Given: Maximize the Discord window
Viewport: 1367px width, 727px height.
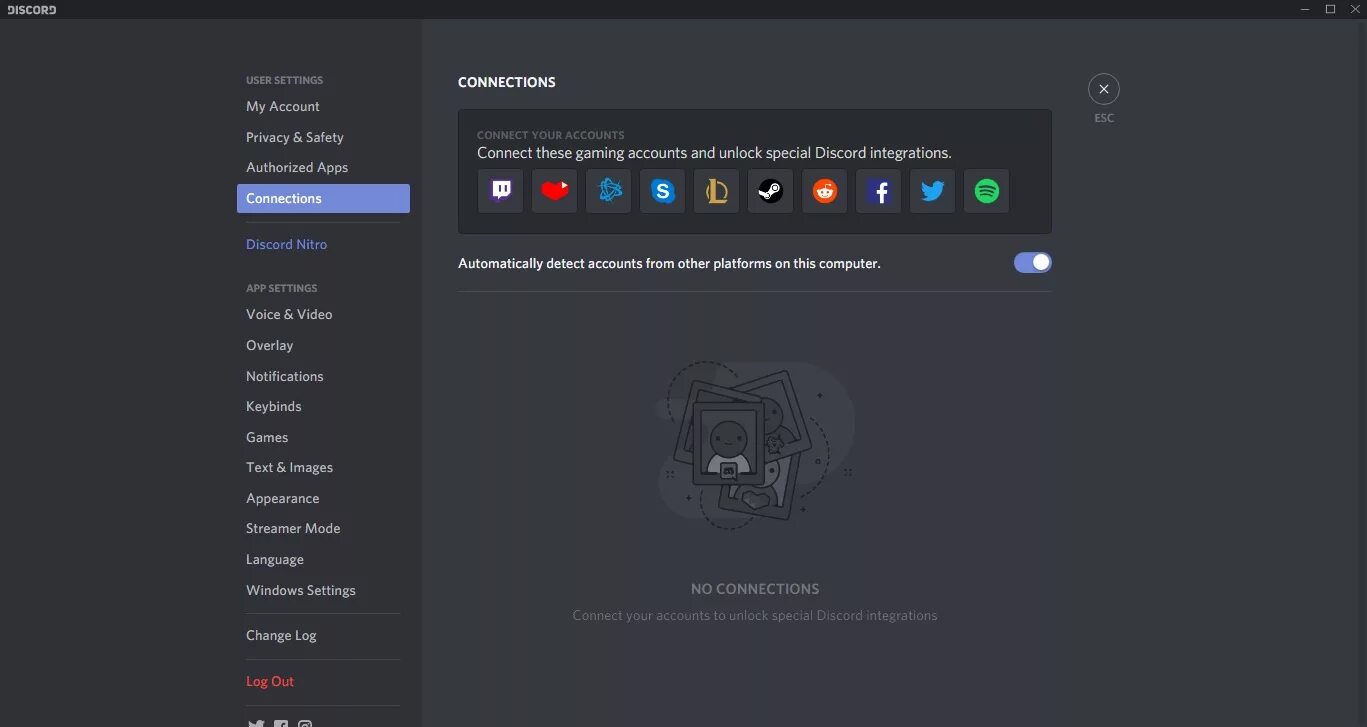Looking at the screenshot, I should click(1330, 9).
